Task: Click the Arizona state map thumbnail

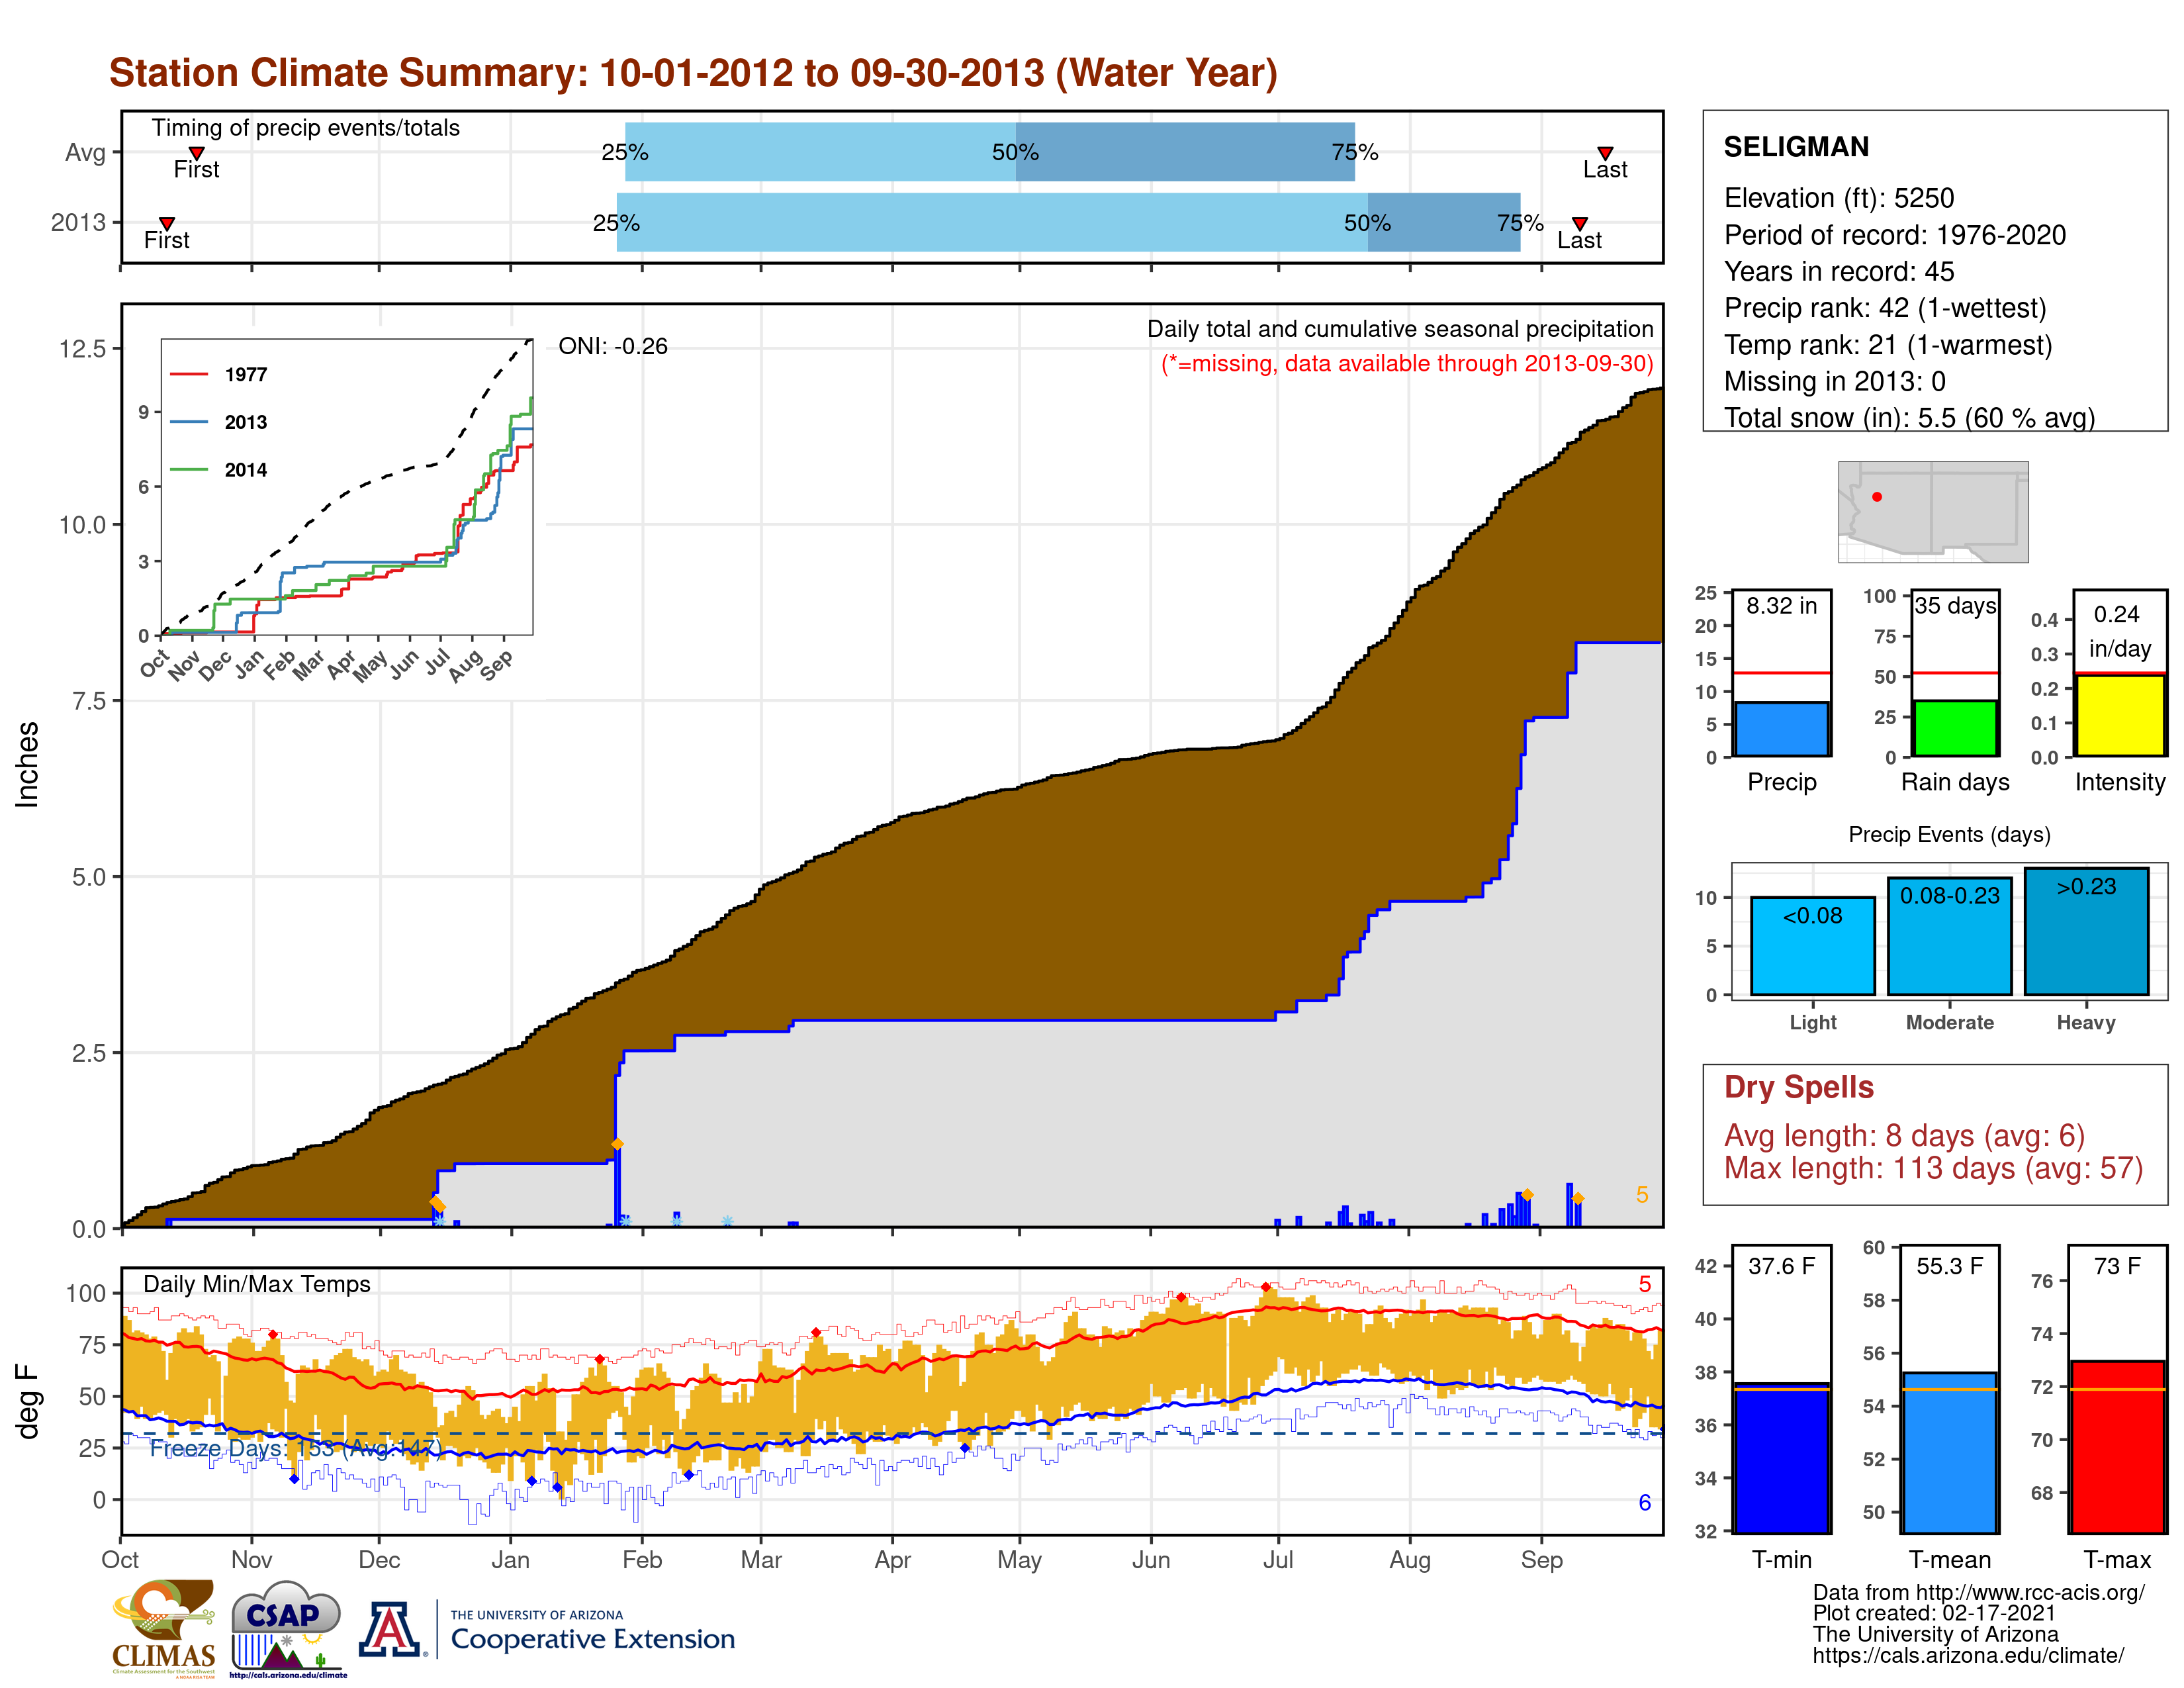Action: tap(1933, 511)
